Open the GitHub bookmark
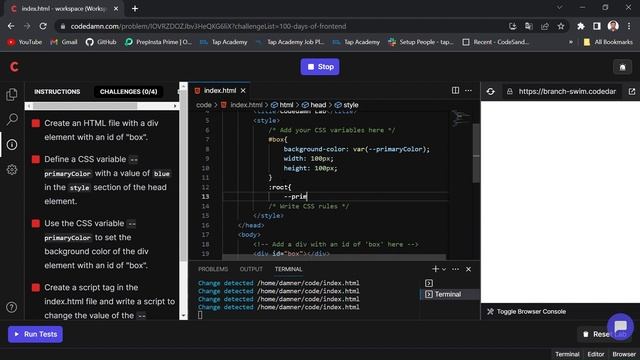The image size is (640, 360). tap(101, 42)
